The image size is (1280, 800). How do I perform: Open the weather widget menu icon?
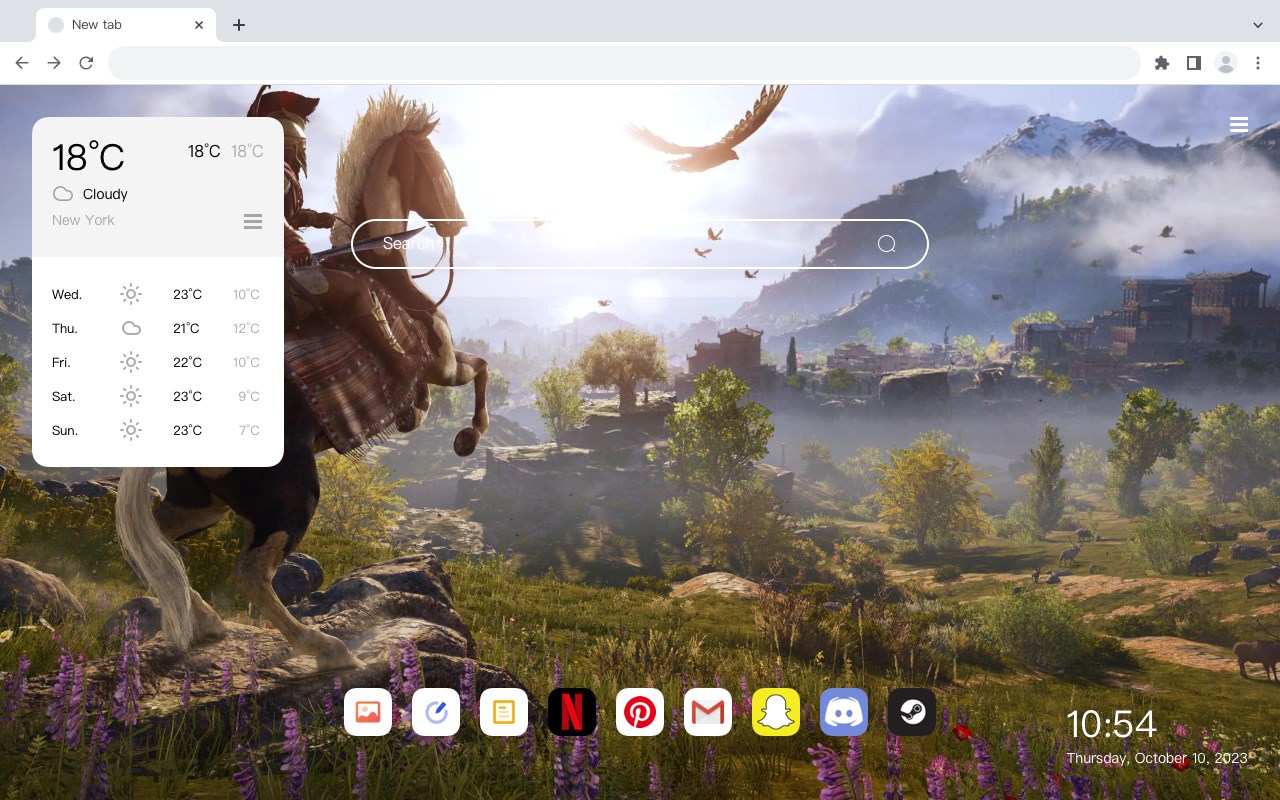(x=253, y=221)
